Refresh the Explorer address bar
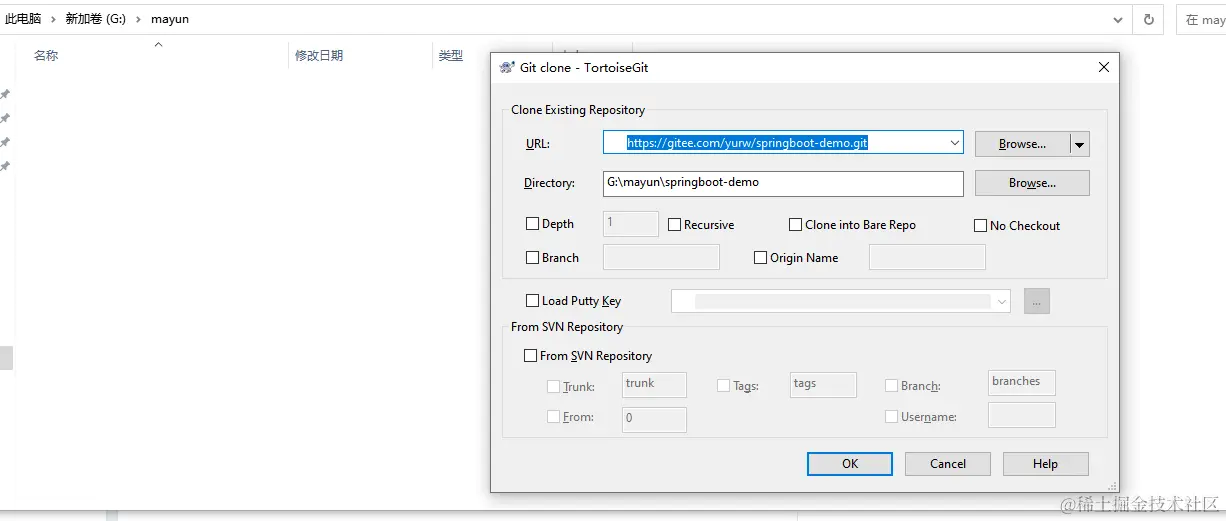This screenshot has height=521, width=1226. click(1148, 19)
